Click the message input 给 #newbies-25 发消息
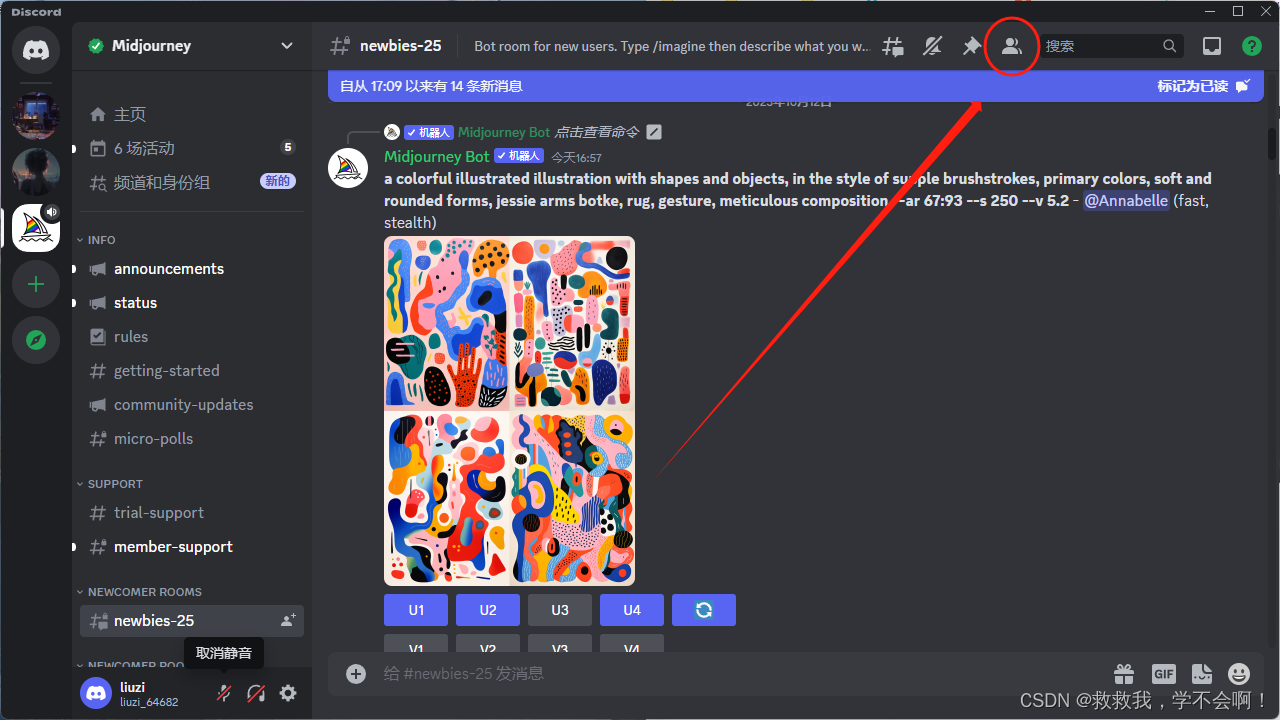Screen dimensions: 1280x720 740,674
